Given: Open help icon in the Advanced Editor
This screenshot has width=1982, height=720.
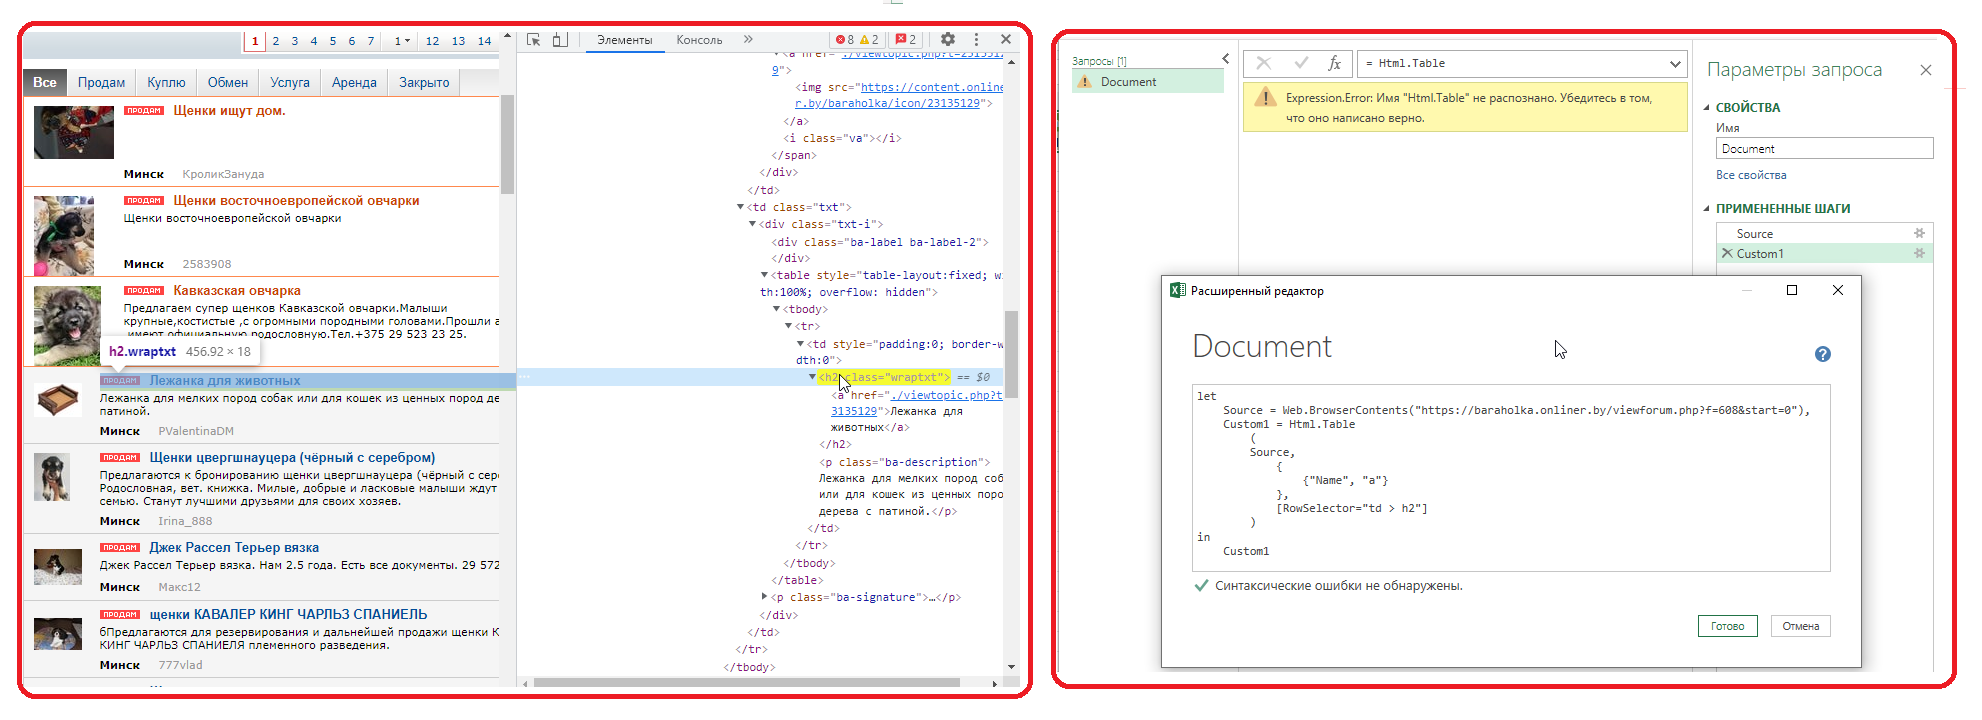Looking at the screenshot, I should [1823, 354].
